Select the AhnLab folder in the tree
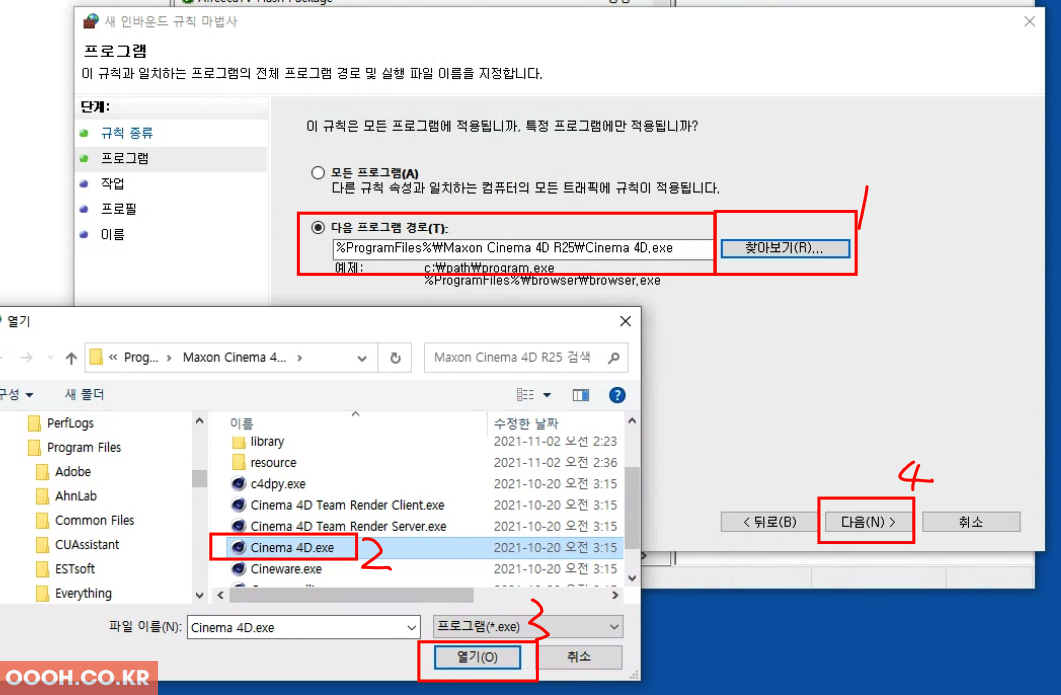Image resolution: width=1061 pixels, height=695 pixels. [x=76, y=496]
